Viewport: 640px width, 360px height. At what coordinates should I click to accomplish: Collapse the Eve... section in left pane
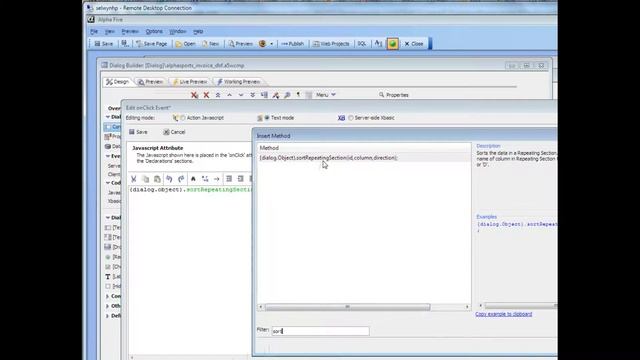[x=108, y=156]
